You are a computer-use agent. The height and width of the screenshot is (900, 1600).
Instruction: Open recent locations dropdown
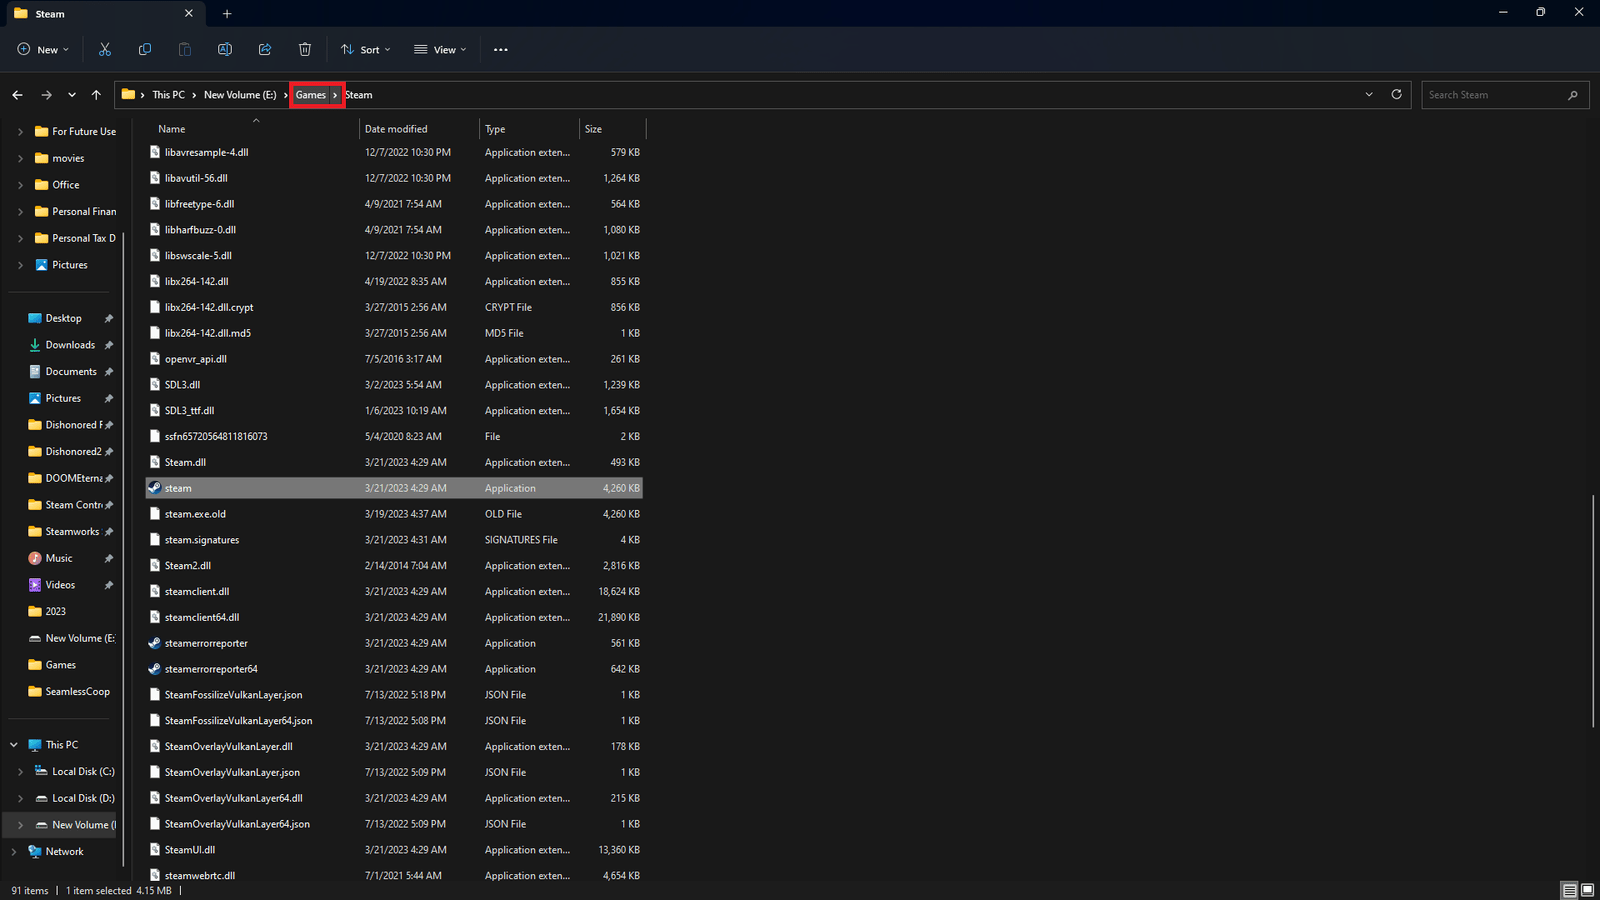72,95
